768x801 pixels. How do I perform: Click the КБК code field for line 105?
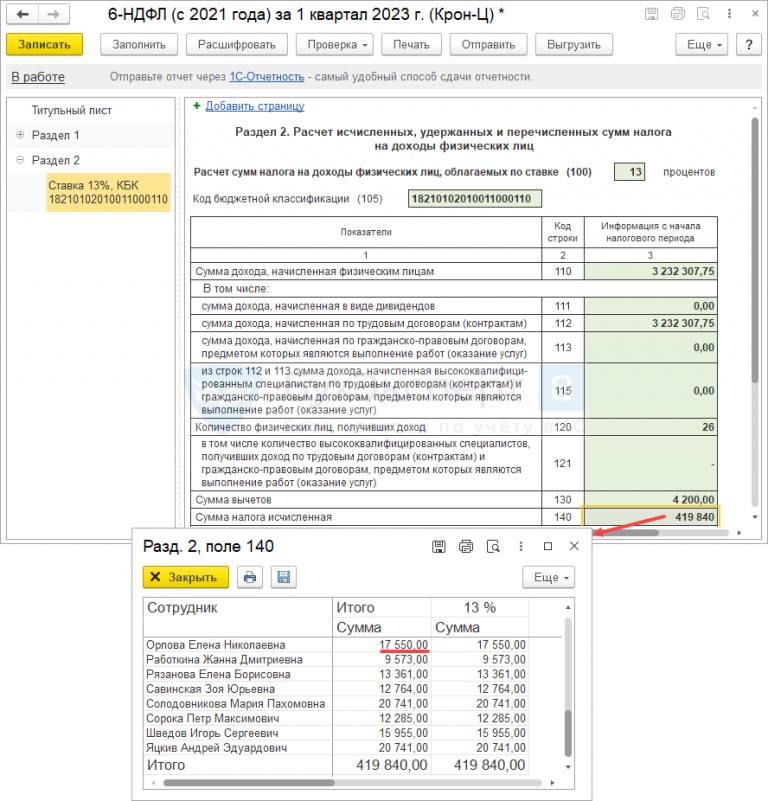coord(474,198)
